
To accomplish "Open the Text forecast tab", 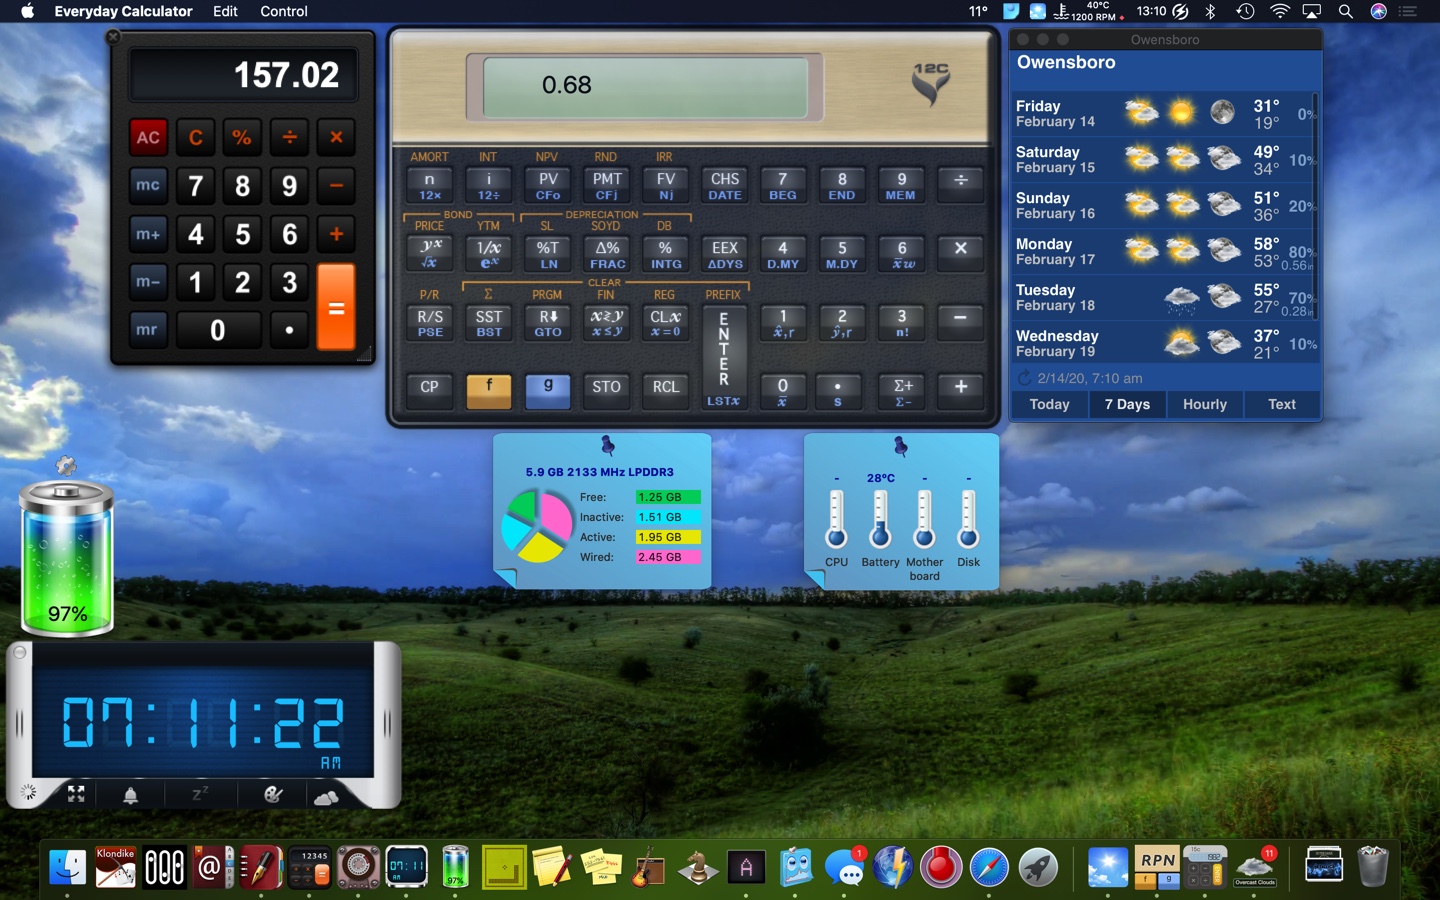I will (1282, 404).
